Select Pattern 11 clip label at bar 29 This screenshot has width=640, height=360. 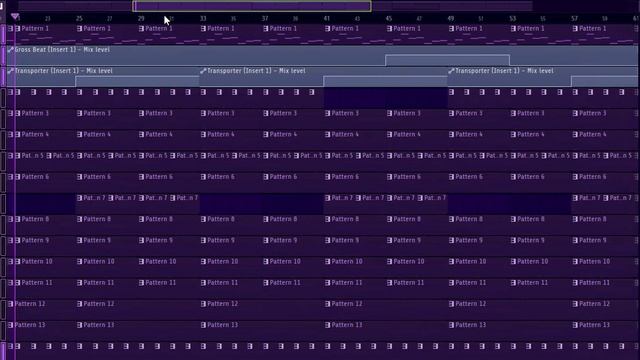[160, 283]
